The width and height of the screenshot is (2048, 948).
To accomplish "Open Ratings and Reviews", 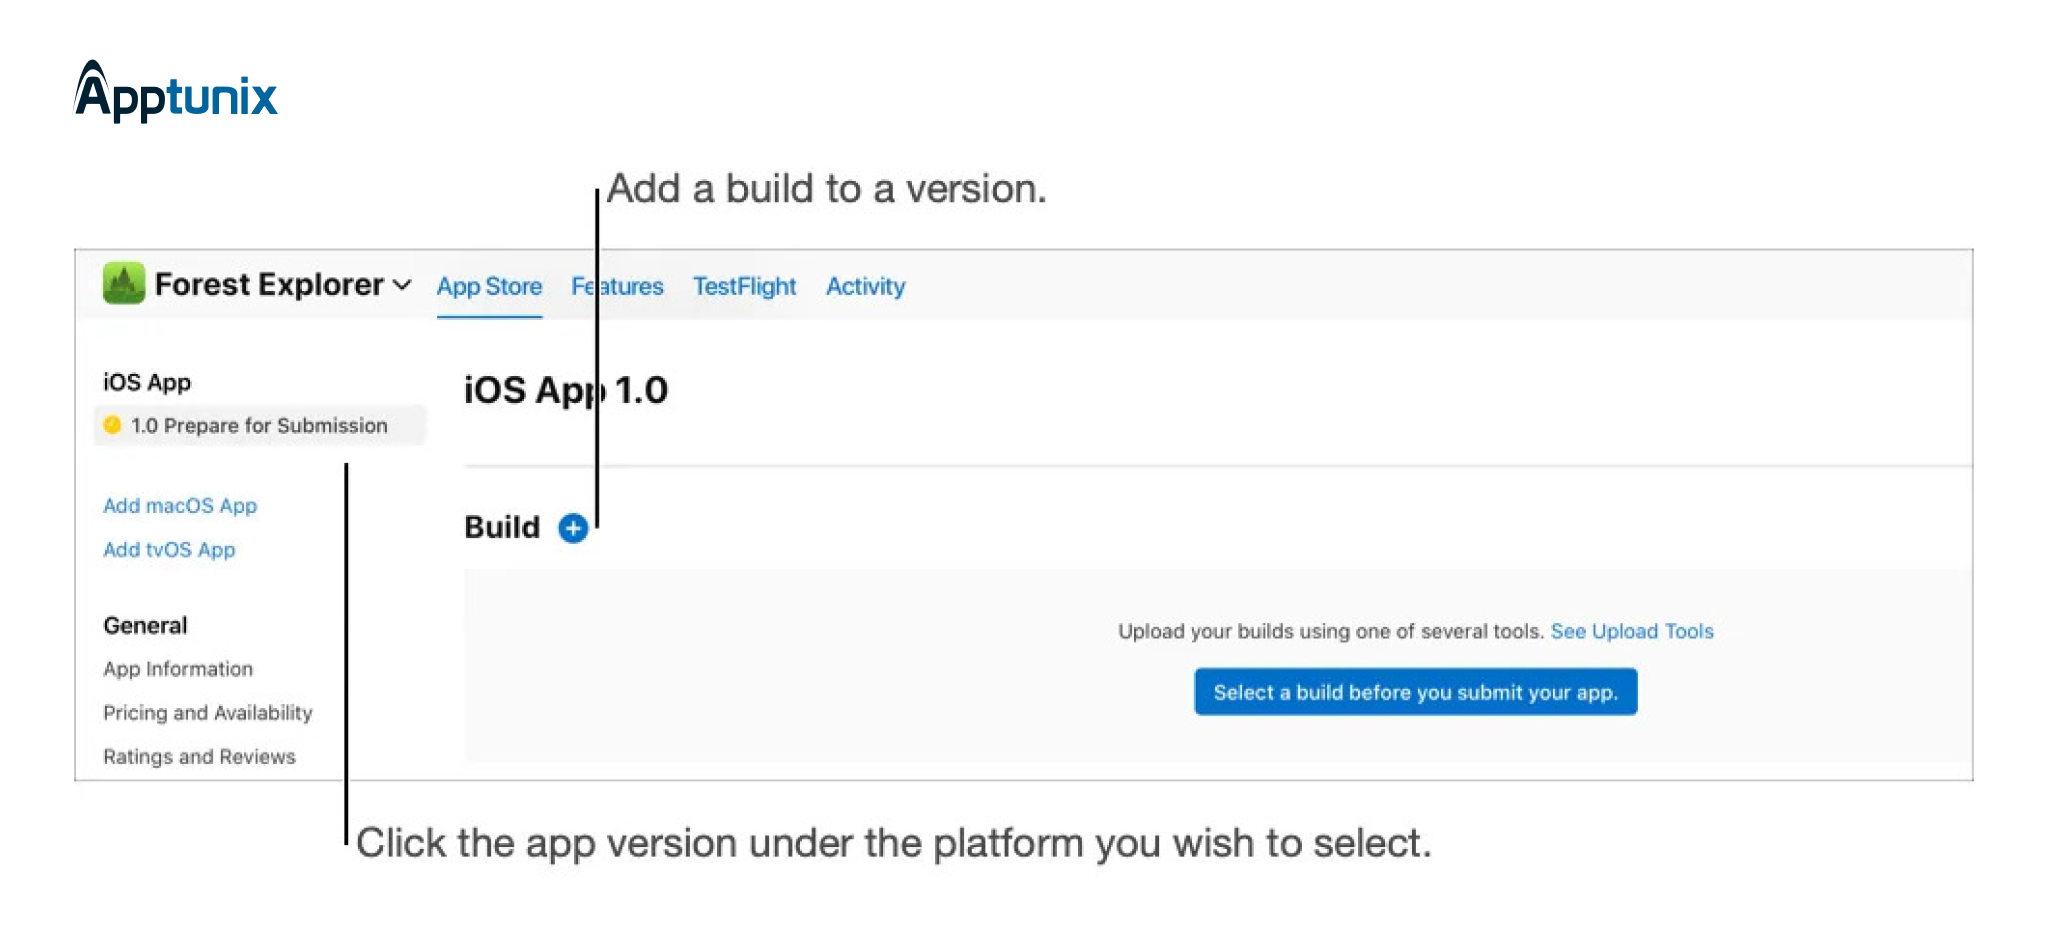I will (198, 756).
